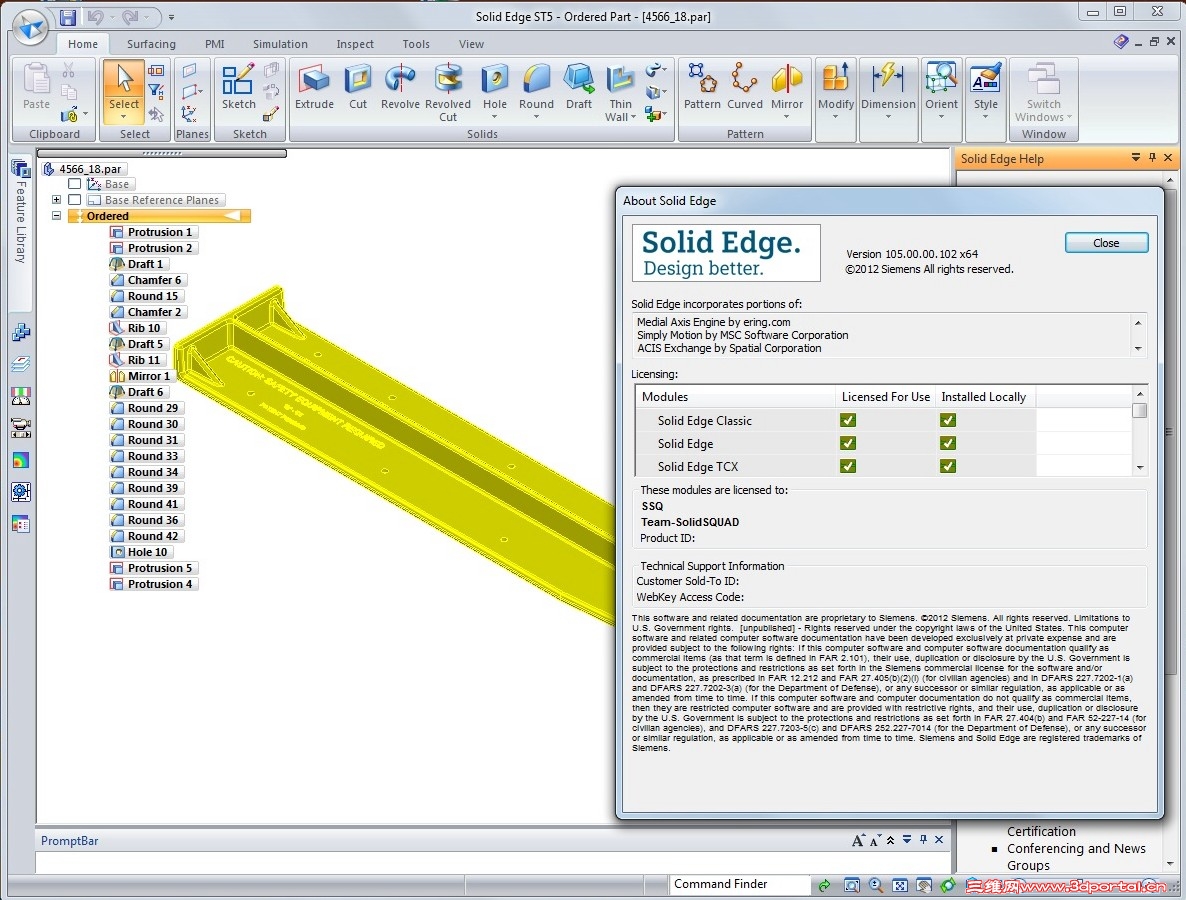This screenshot has height=900, width=1186.
Task: Select the Curved pattern tool
Action: pos(744,88)
